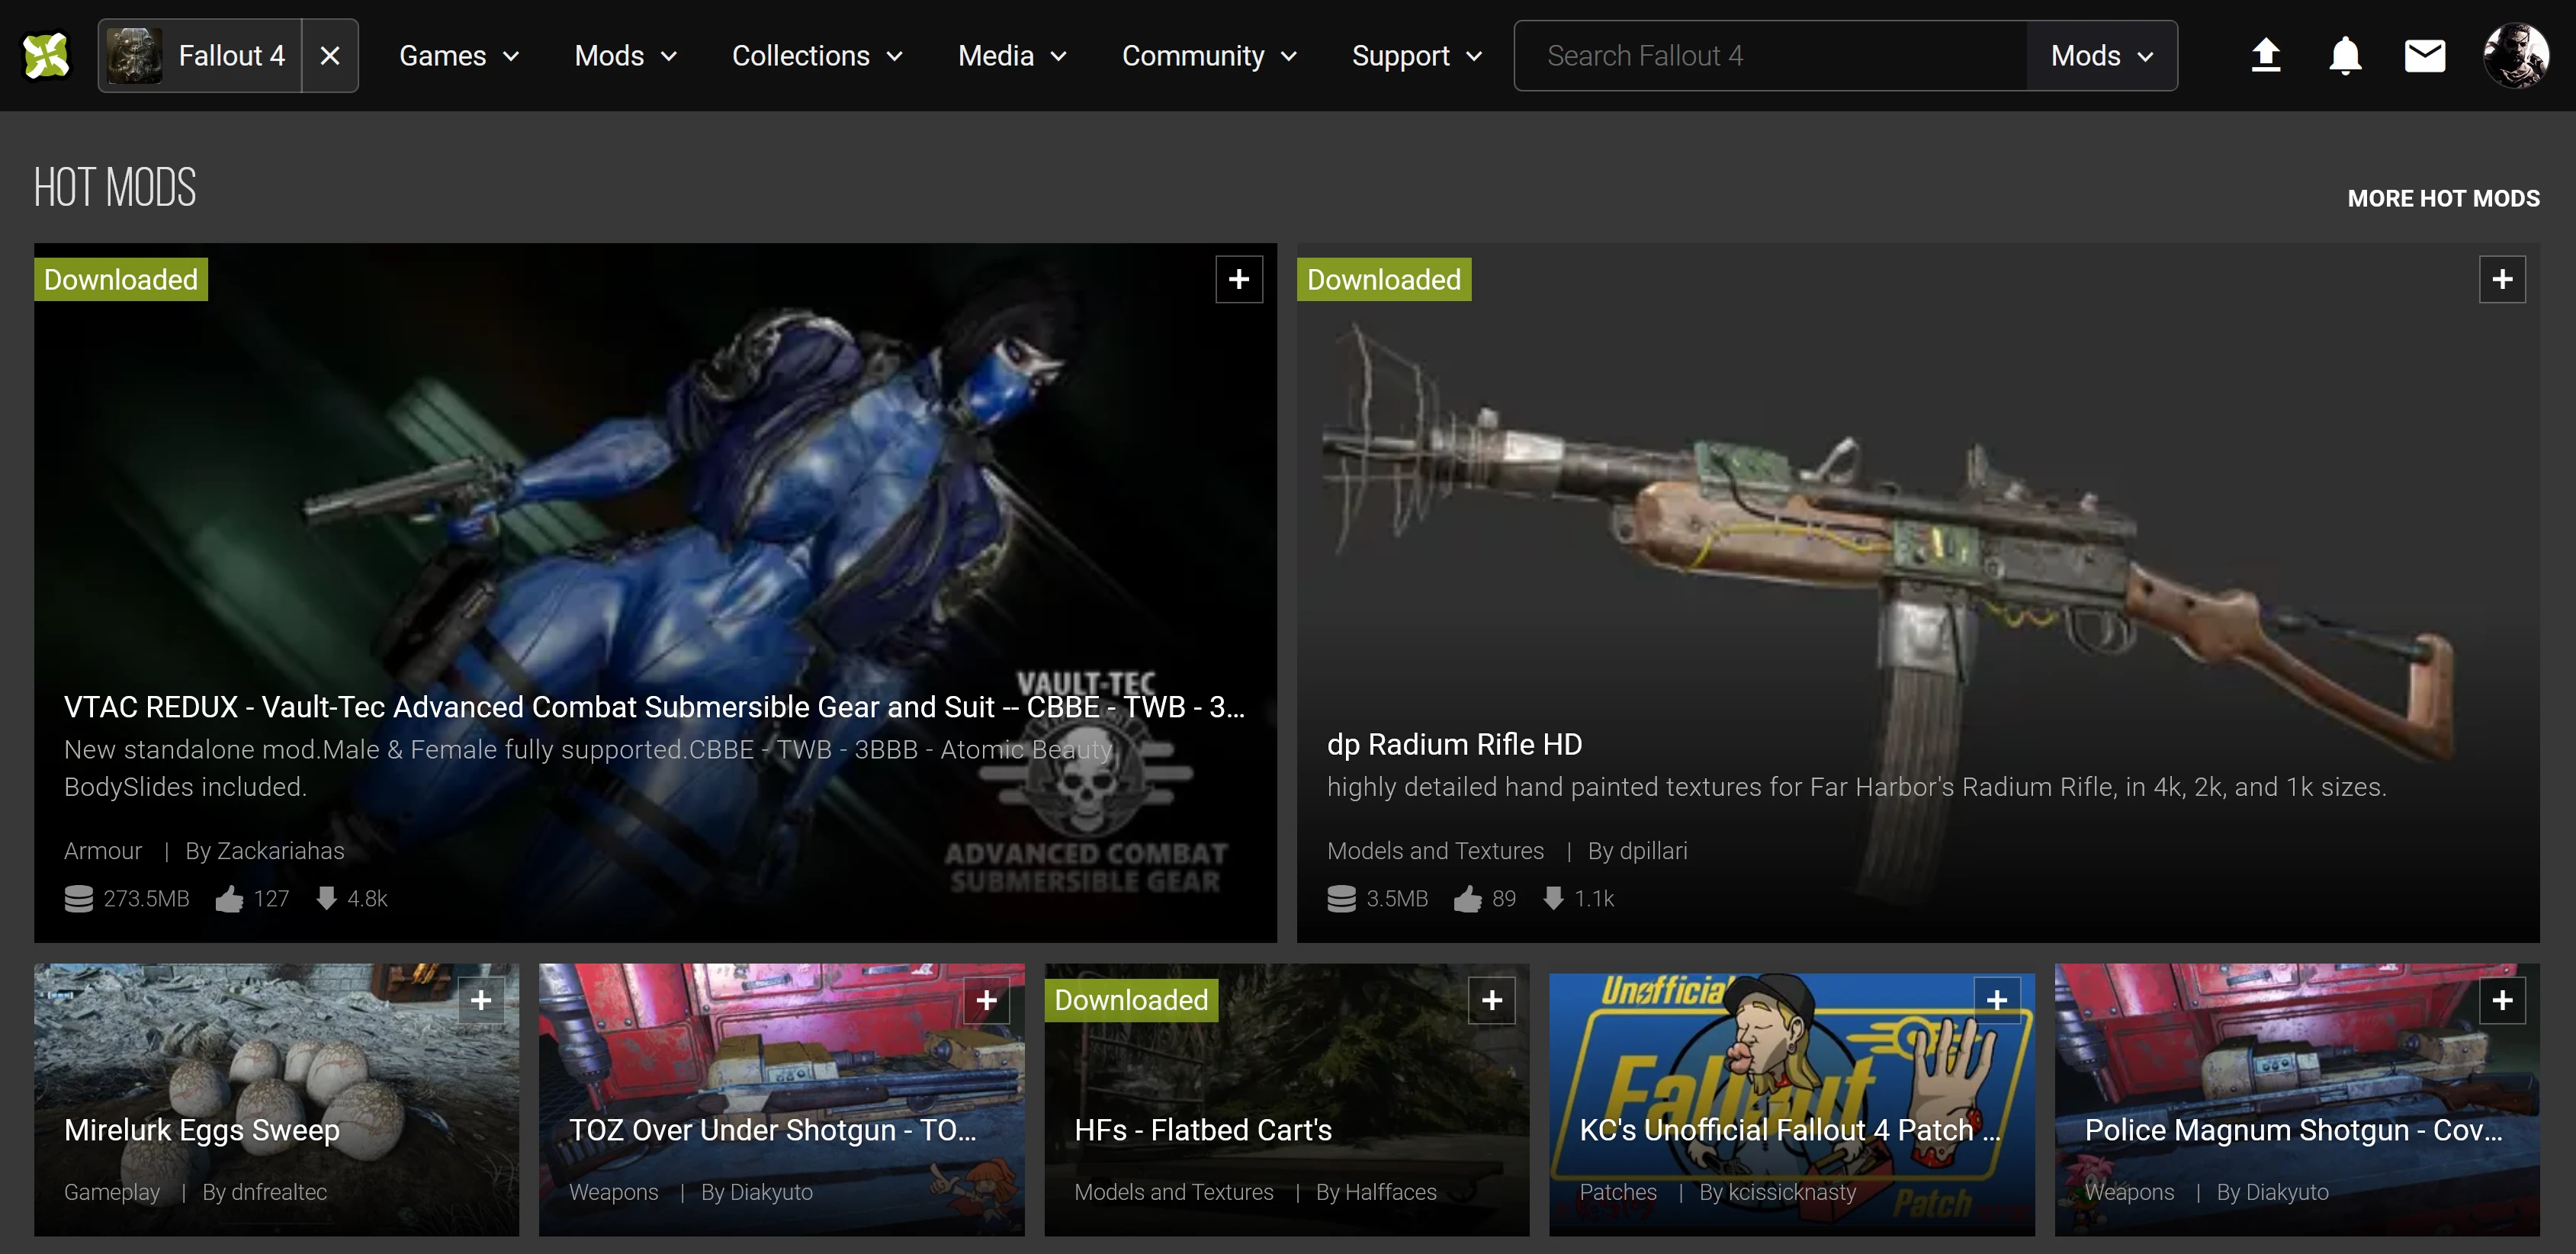The height and width of the screenshot is (1254, 2576).
Task: Add Police Magnum Shotgun with plus icon
Action: coord(2502,1000)
